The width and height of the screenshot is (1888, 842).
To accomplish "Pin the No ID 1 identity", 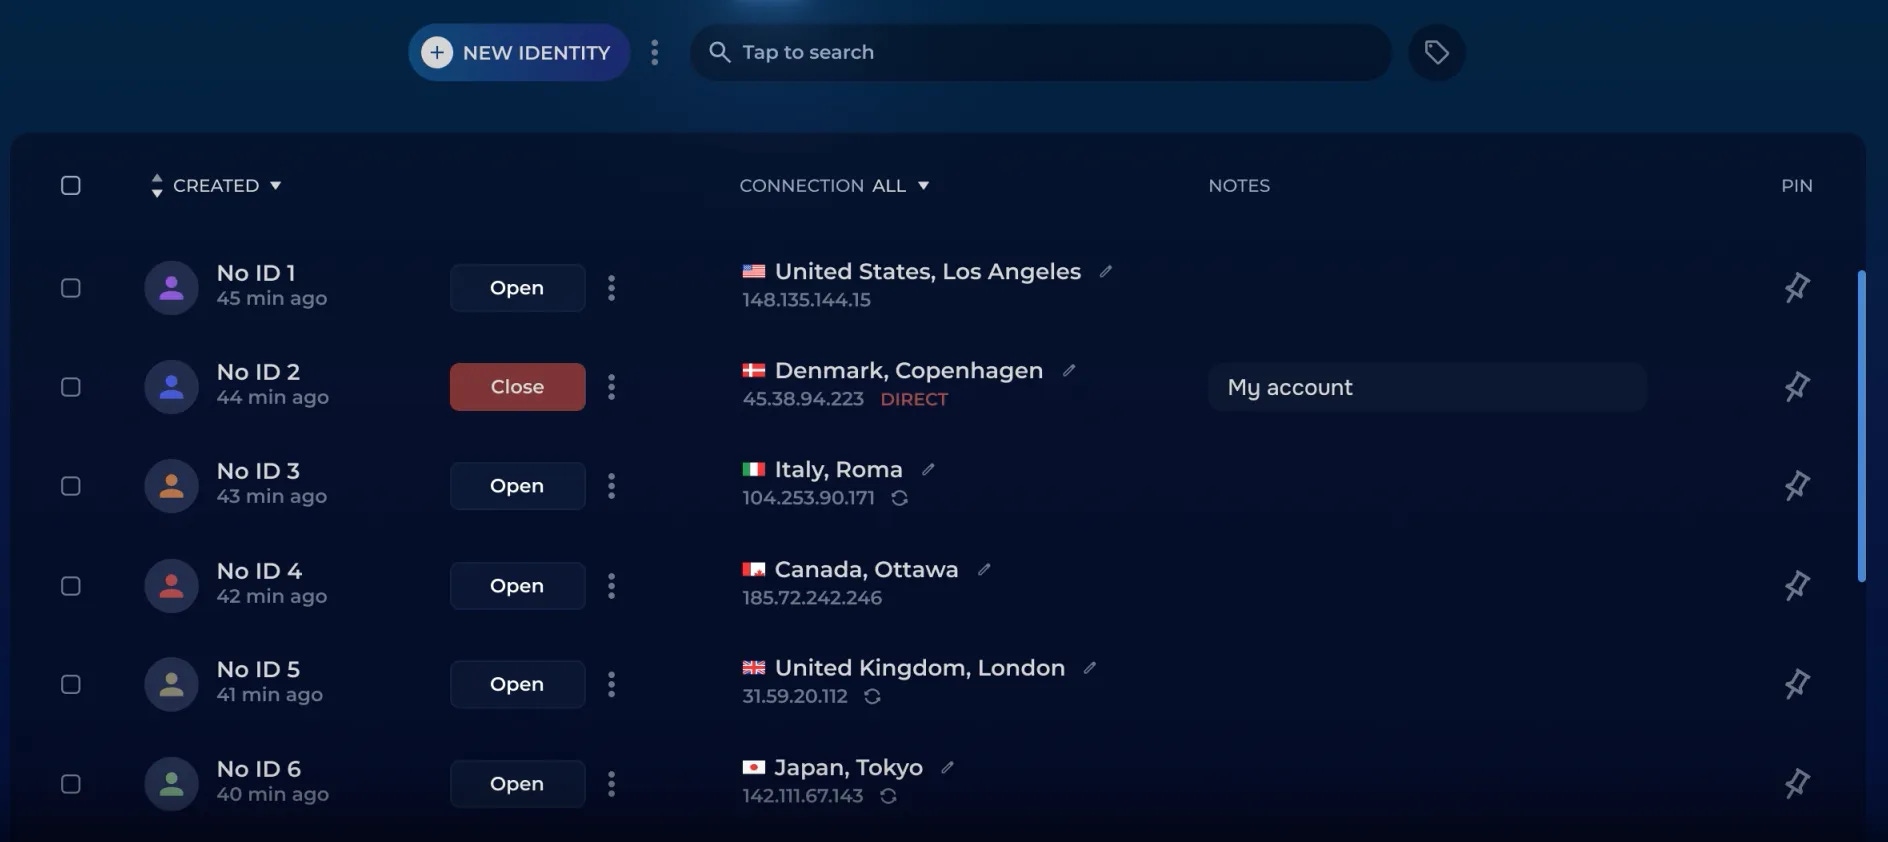I will [1797, 288].
